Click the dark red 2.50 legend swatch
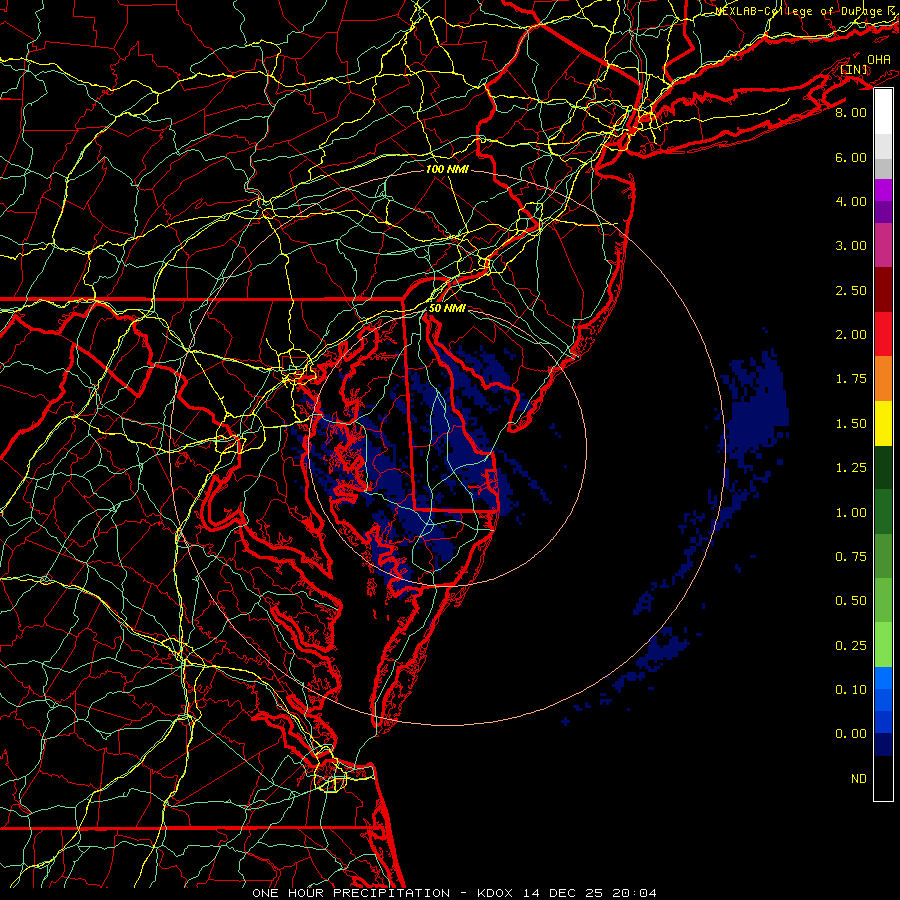 coord(883,290)
